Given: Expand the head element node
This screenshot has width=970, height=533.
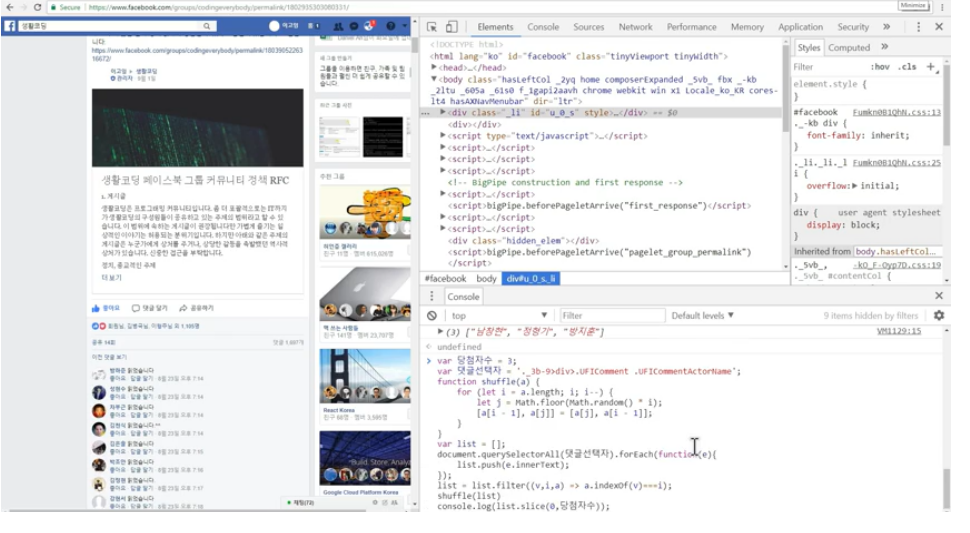Looking at the screenshot, I should click(434, 67).
